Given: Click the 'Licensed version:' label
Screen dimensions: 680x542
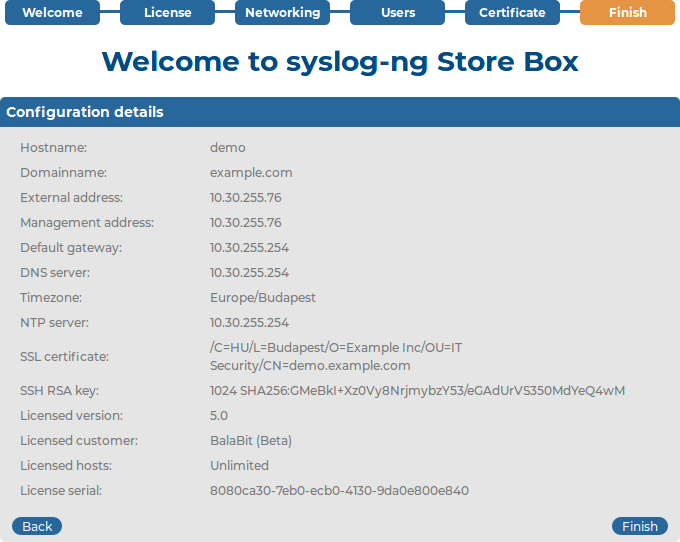Looking at the screenshot, I should pyautogui.click(x=72, y=415).
